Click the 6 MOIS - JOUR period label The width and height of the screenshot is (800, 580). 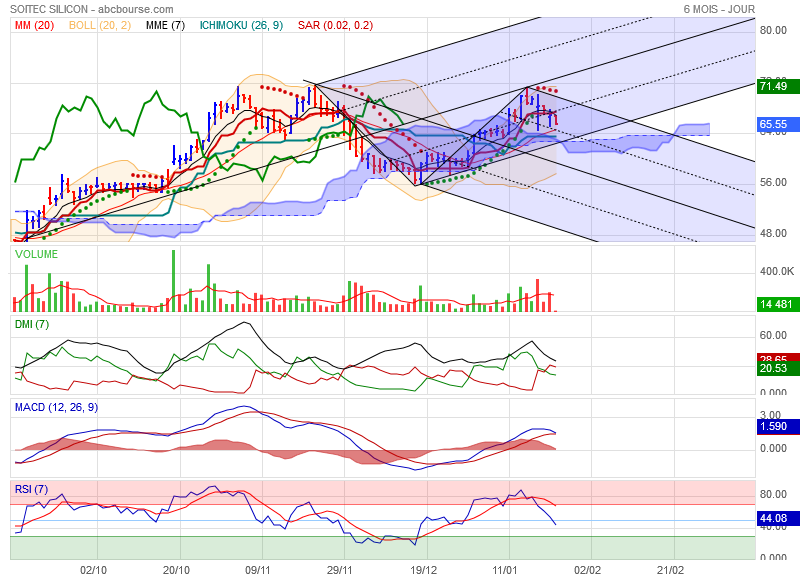click(x=719, y=9)
